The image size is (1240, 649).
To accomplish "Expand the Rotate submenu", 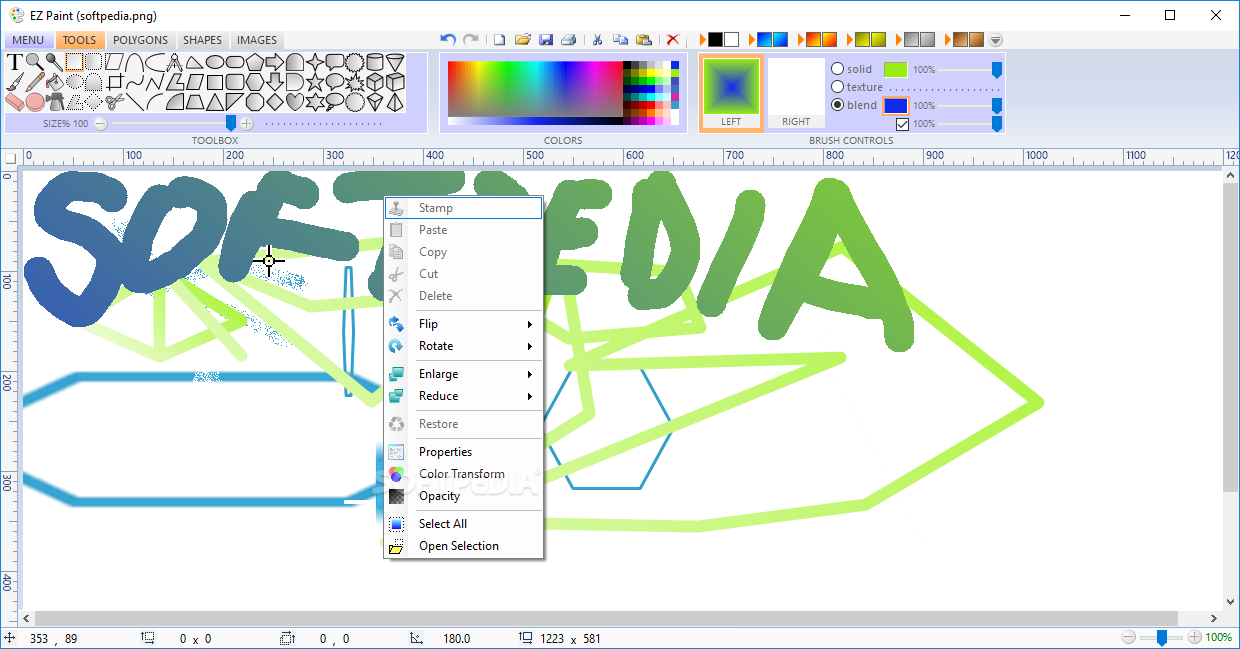I will [464, 346].
